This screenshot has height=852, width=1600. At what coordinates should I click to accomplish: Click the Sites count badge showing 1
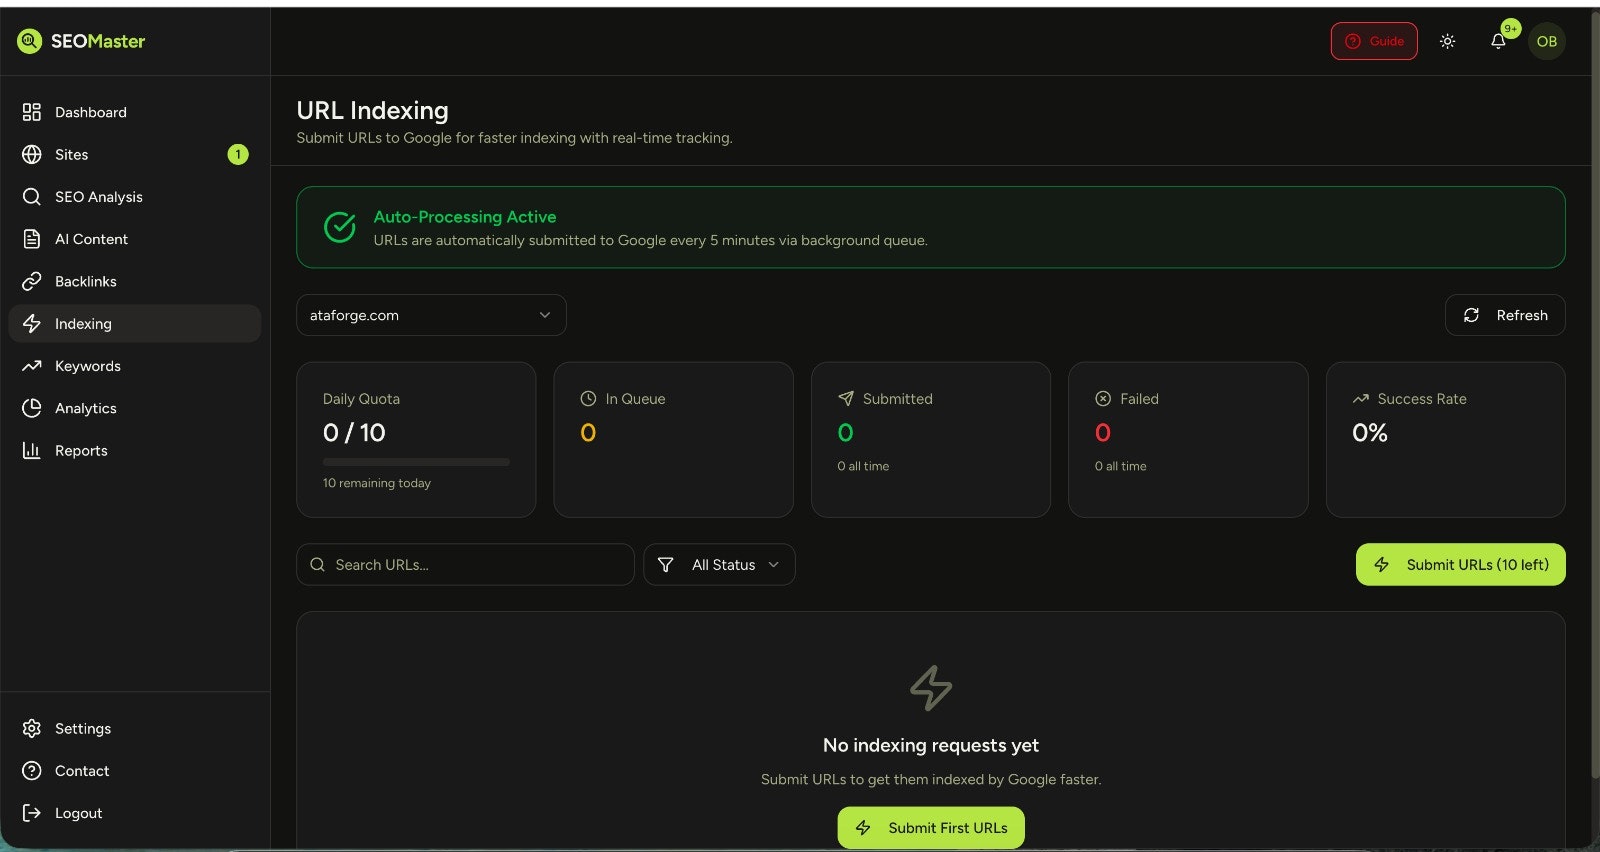pos(238,154)
